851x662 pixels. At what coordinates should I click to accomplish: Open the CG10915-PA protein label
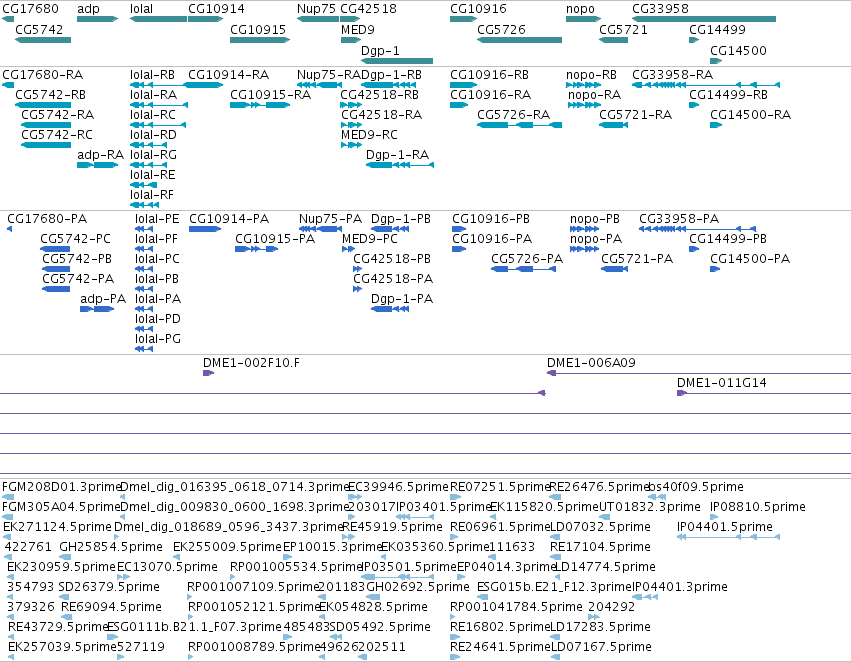pos(275,239)
